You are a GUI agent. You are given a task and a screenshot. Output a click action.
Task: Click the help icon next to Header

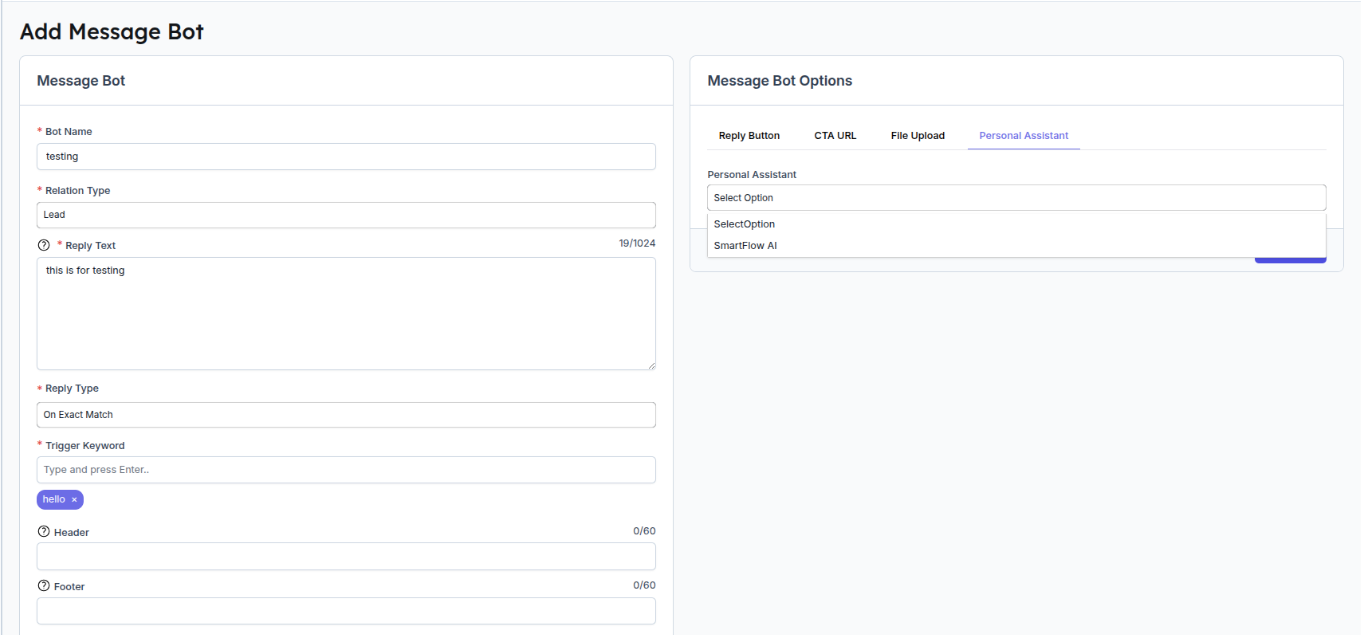click(x=43, y=532)
